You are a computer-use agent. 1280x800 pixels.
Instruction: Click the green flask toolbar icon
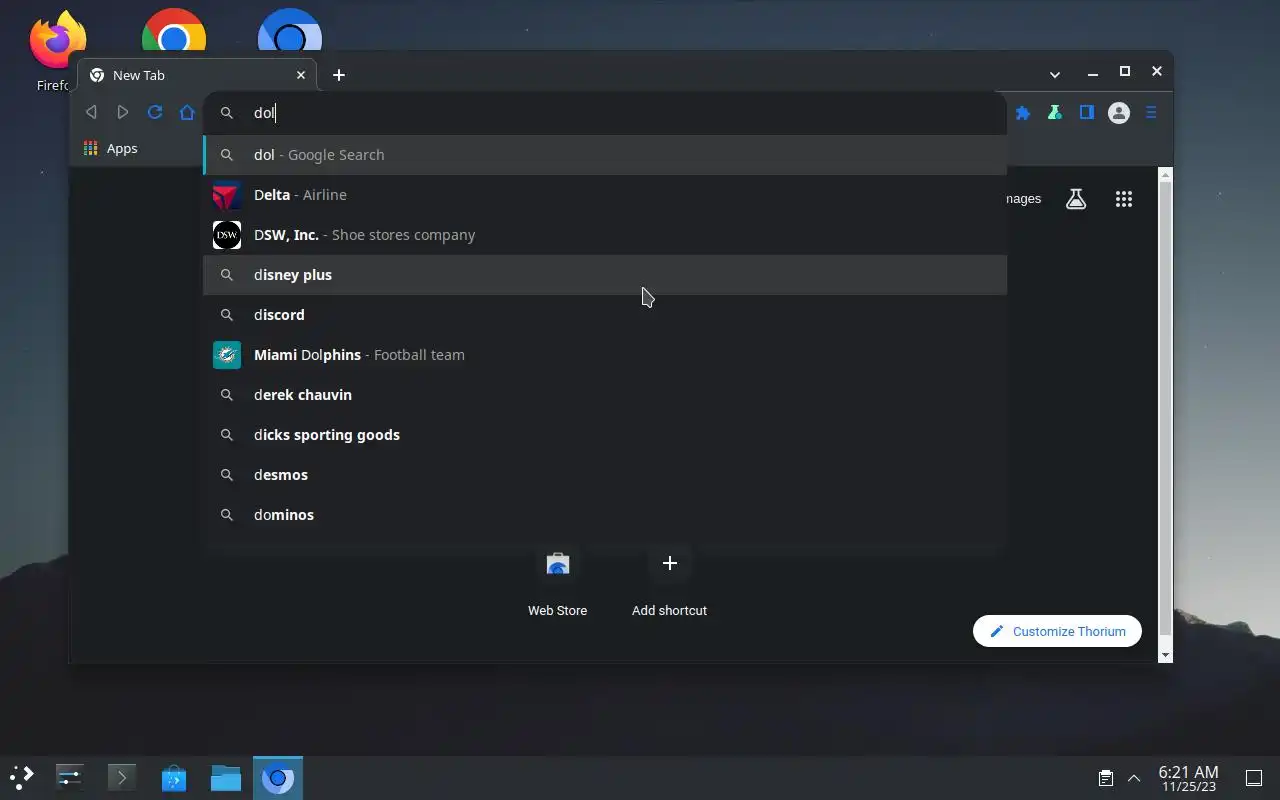(x=1055, y=113)
